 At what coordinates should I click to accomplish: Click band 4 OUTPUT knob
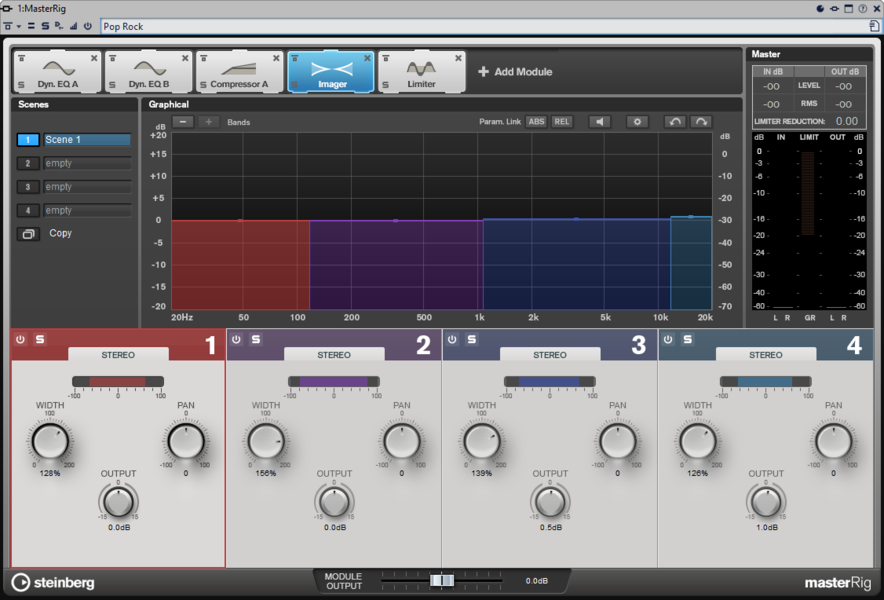(766, 502)
